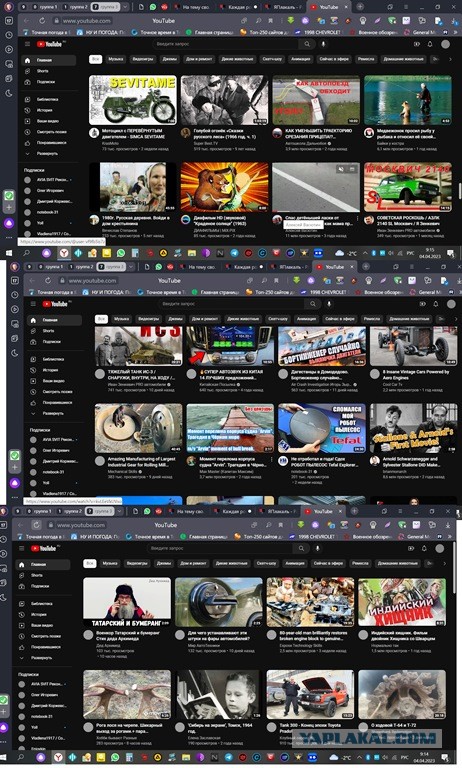The height and width of the screenshot is (768, 462).
Task: Click microphone voice search in bottom screenshot
Action: point(317,548)
